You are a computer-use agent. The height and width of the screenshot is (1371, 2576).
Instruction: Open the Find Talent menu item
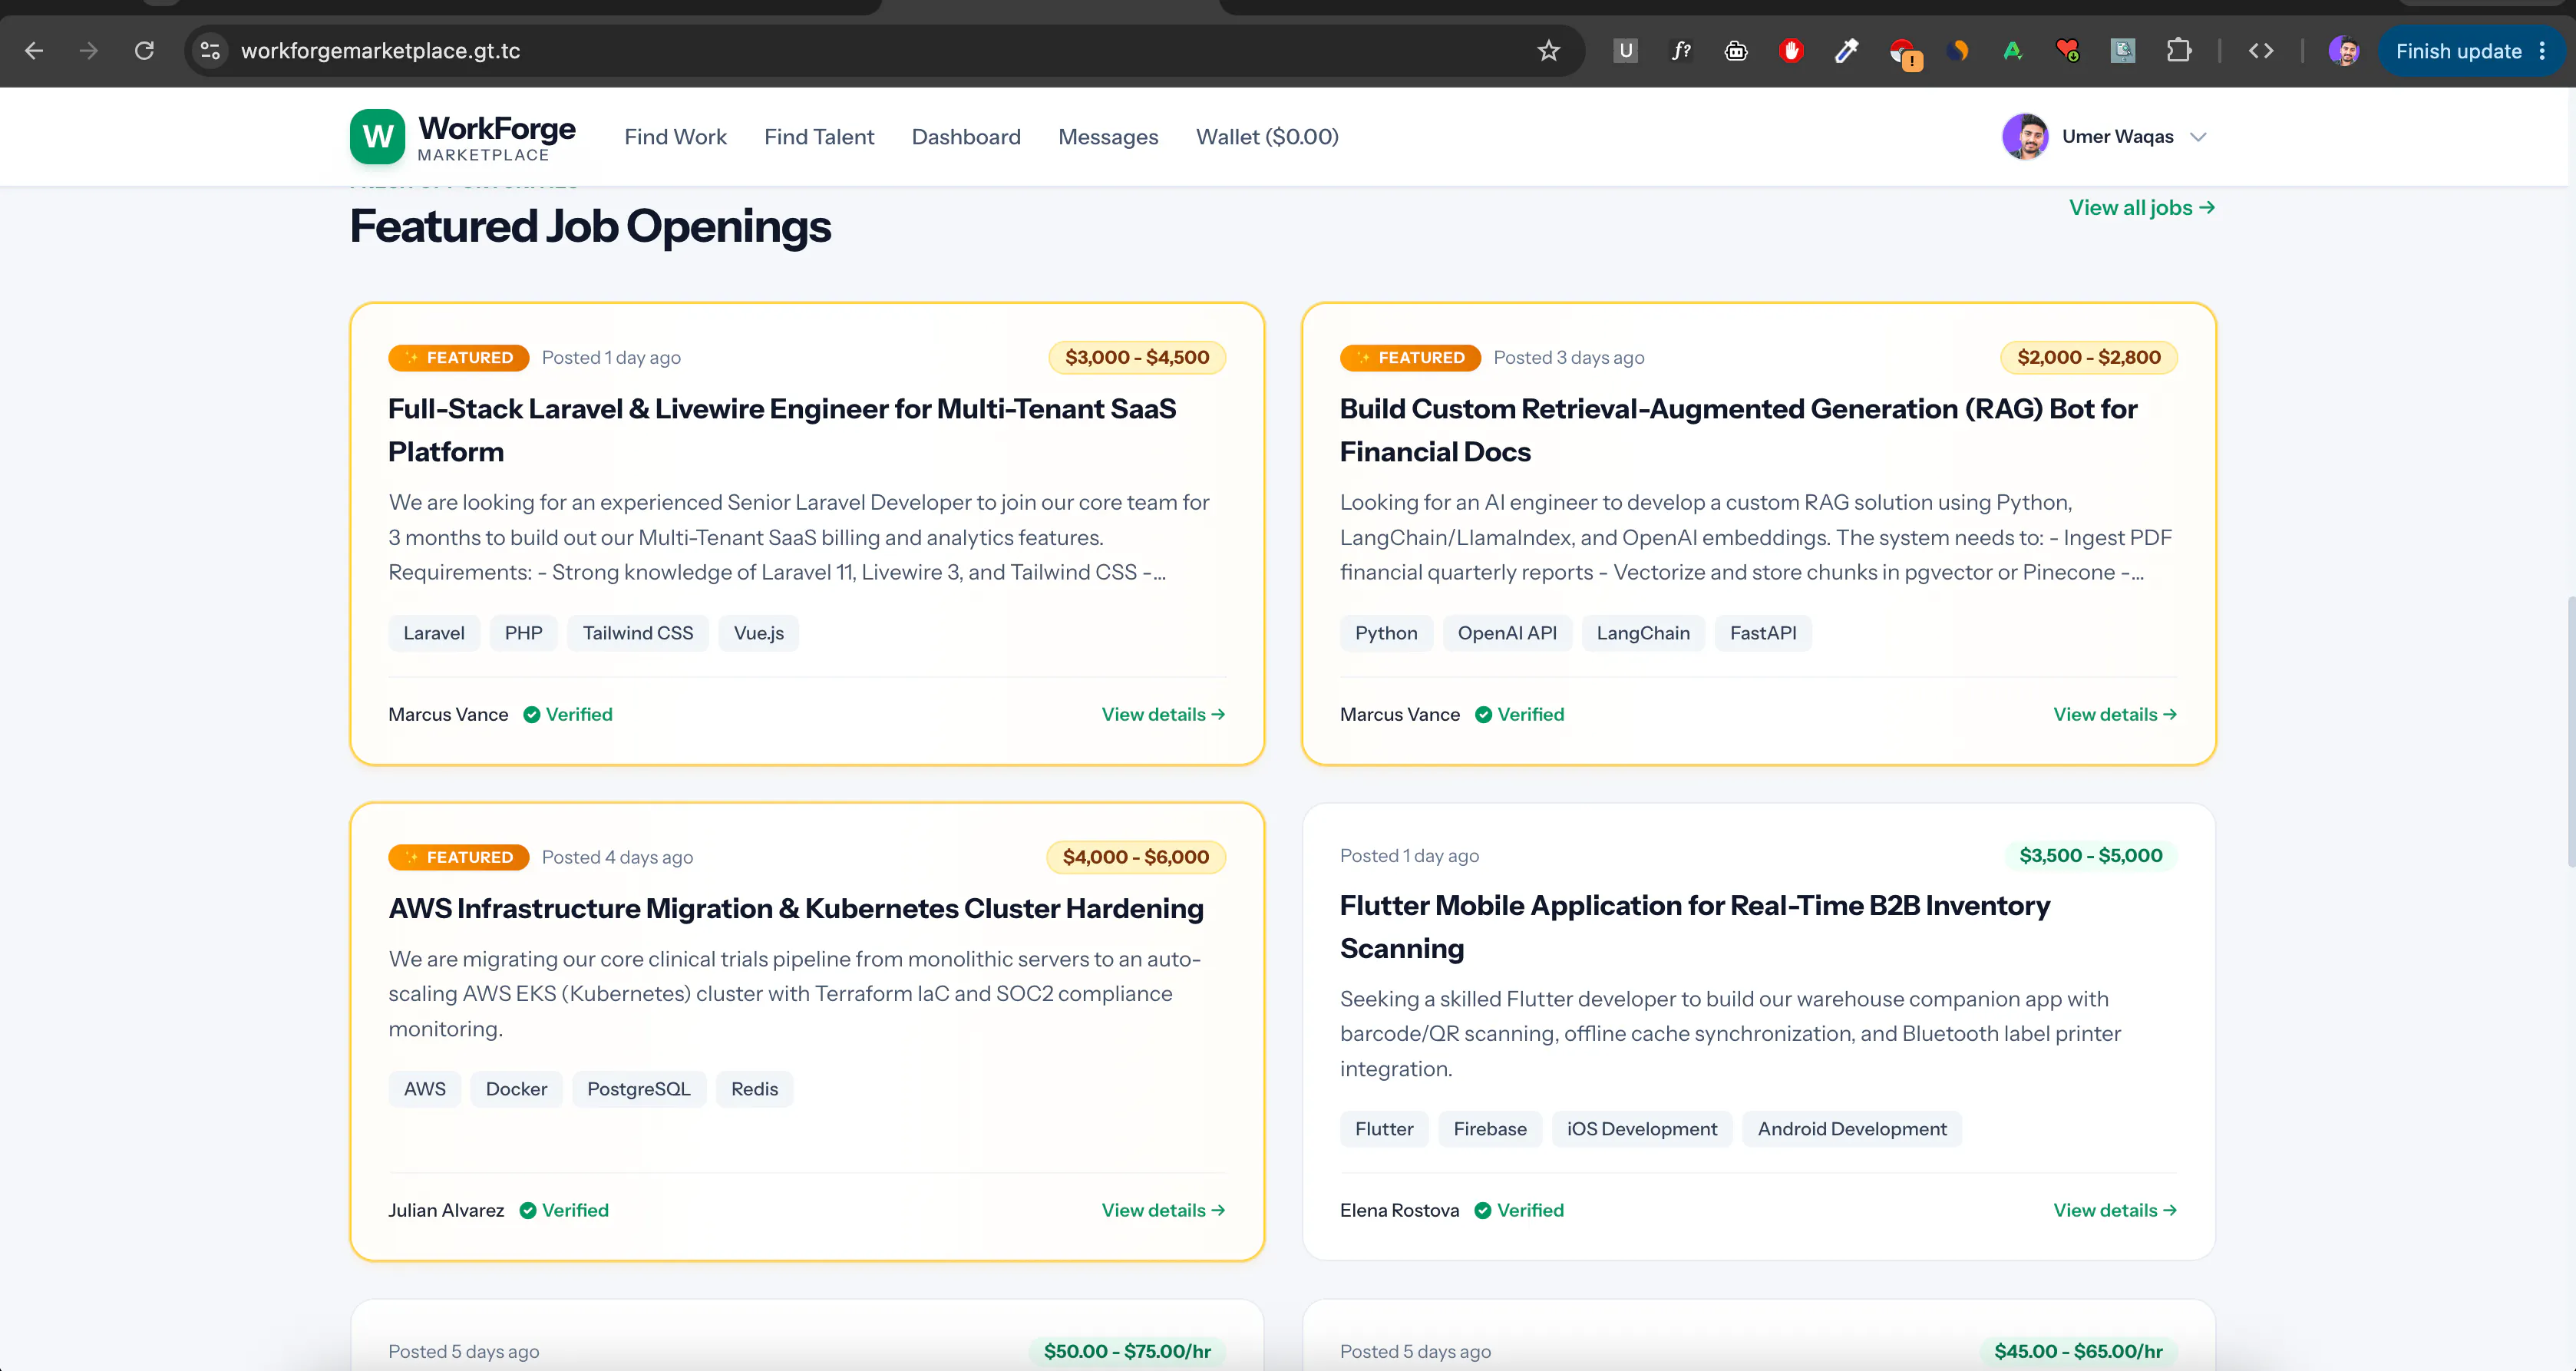[819, 137]
